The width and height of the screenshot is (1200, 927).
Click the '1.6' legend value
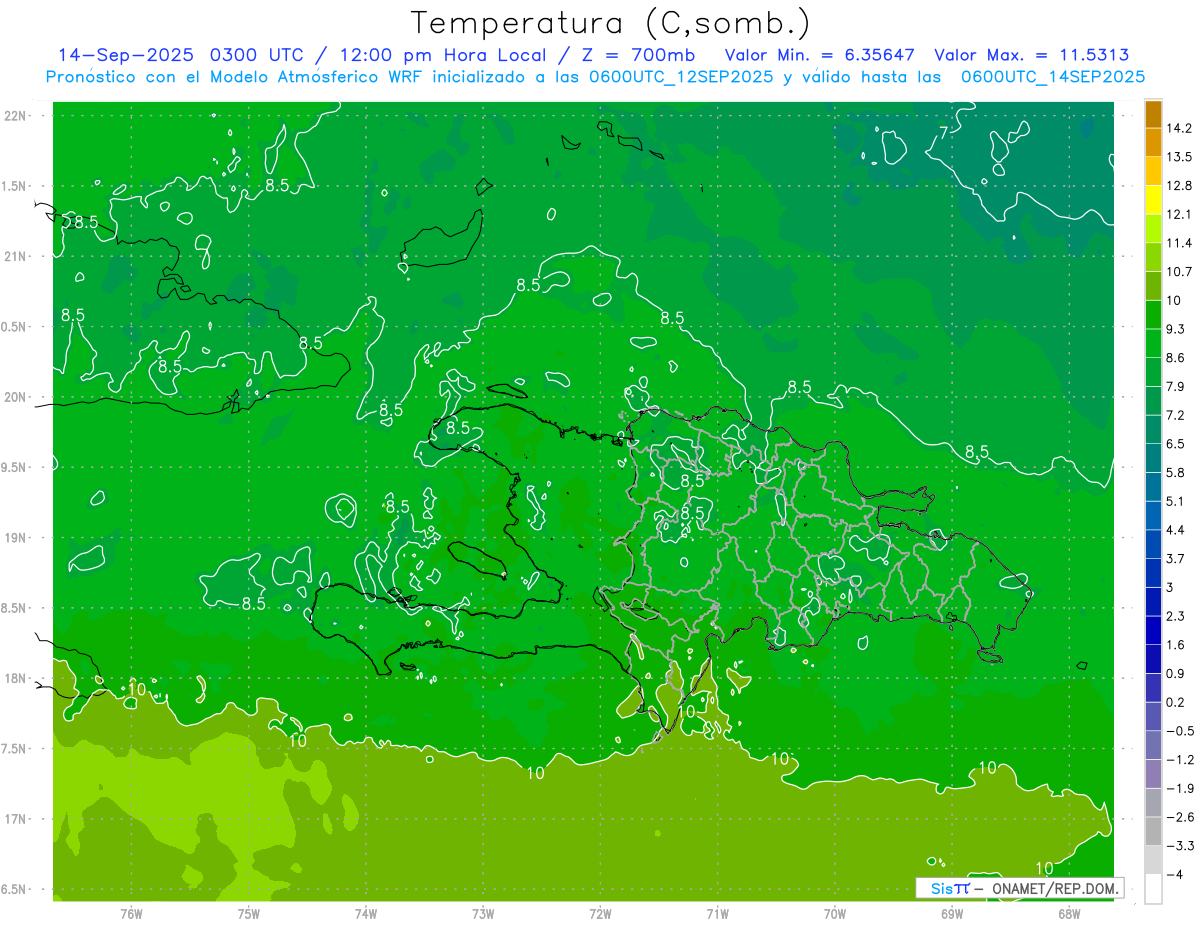[x=1176, y=645]
